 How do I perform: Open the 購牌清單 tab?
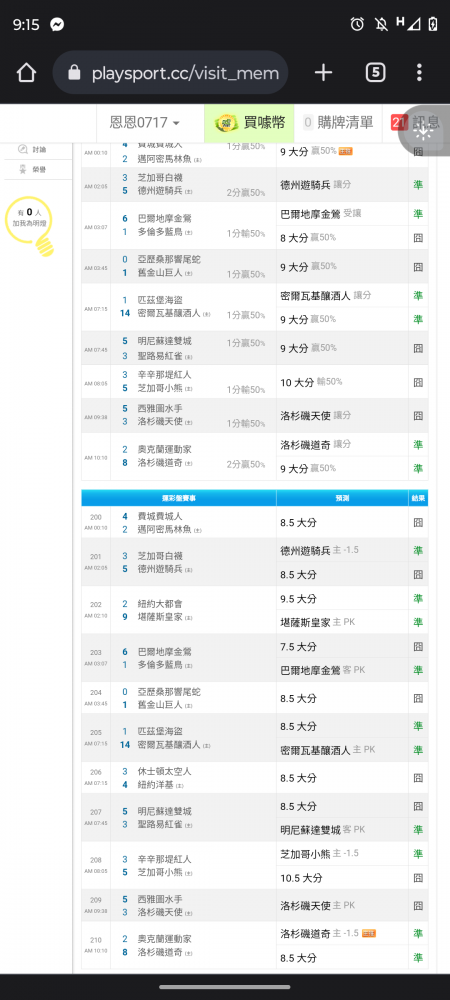338,122
